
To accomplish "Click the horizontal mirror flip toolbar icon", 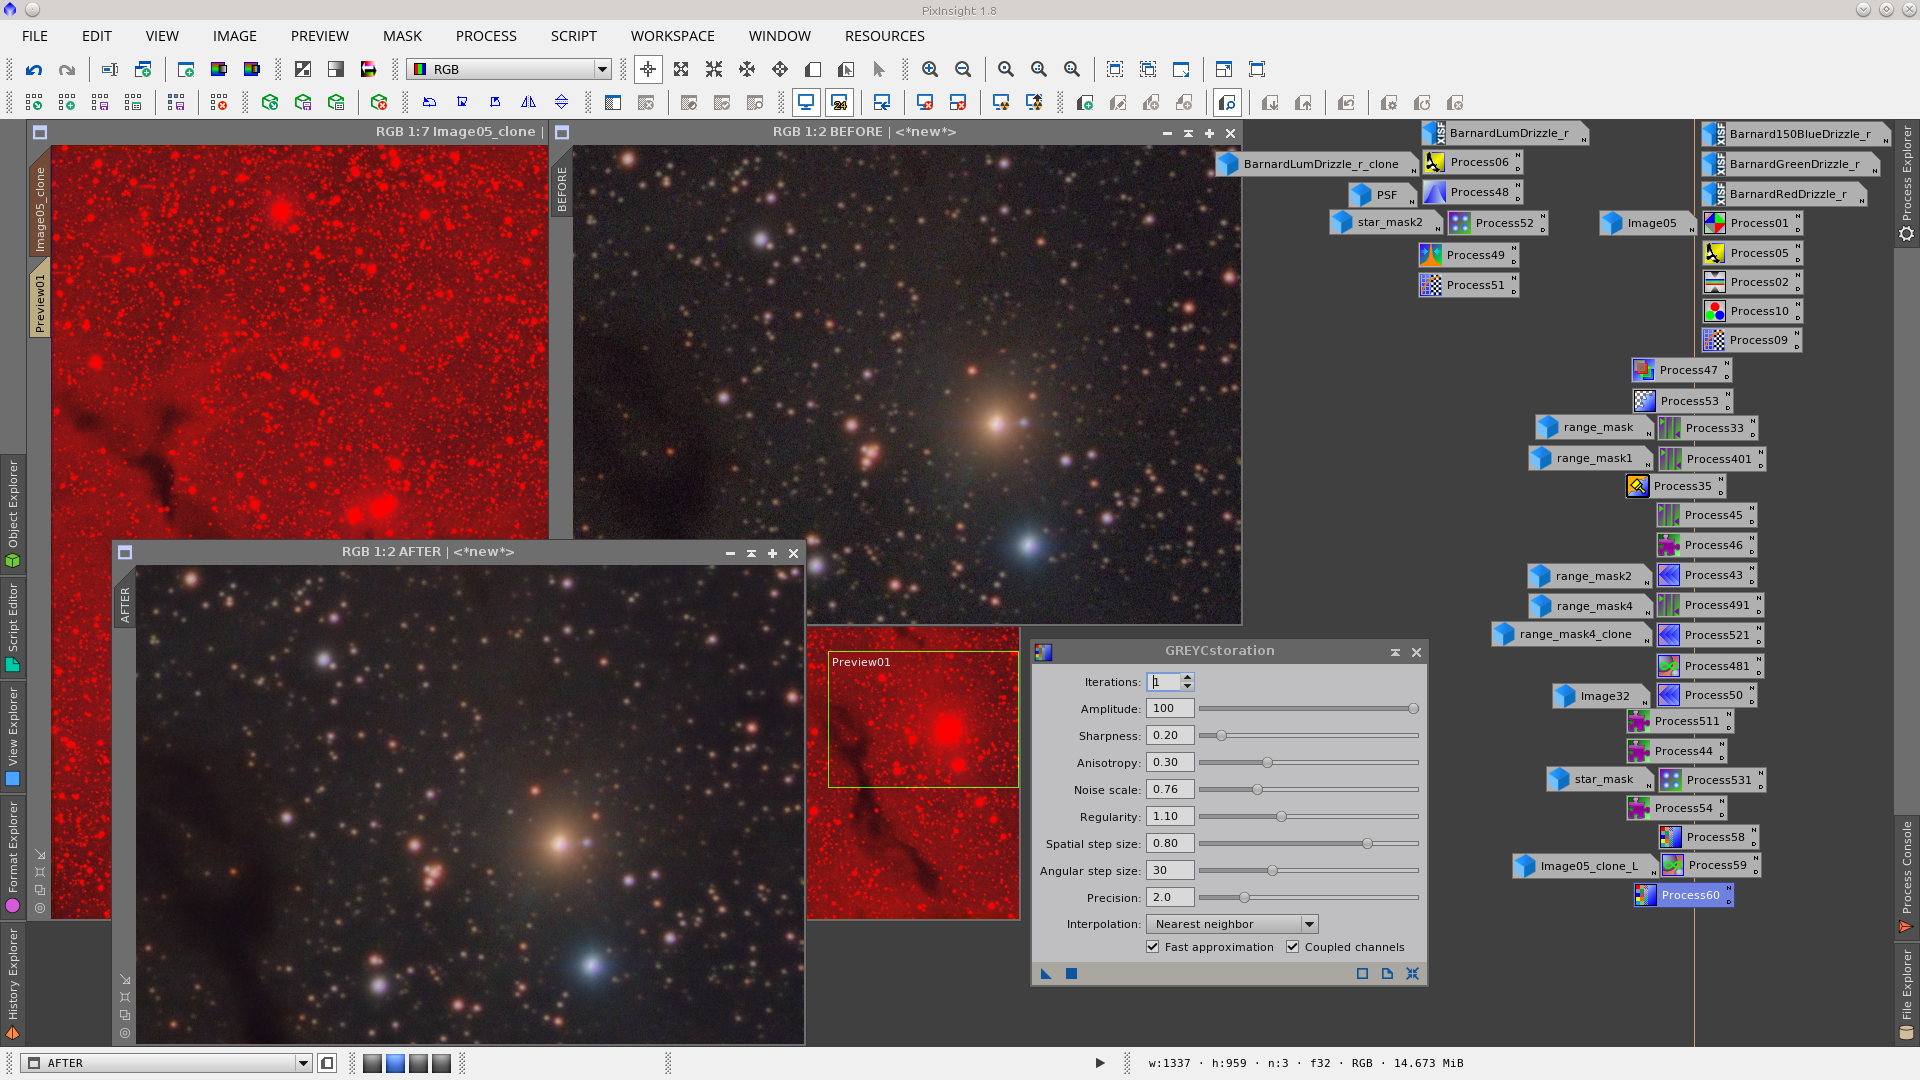I will (x=528, y=103).
